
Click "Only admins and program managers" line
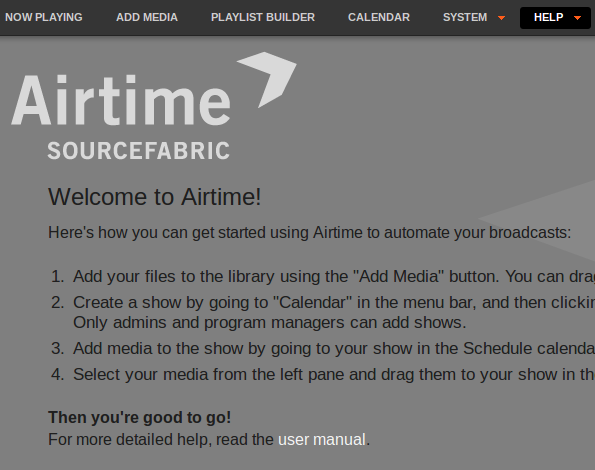pyautogui.click(x=269, y=322)
